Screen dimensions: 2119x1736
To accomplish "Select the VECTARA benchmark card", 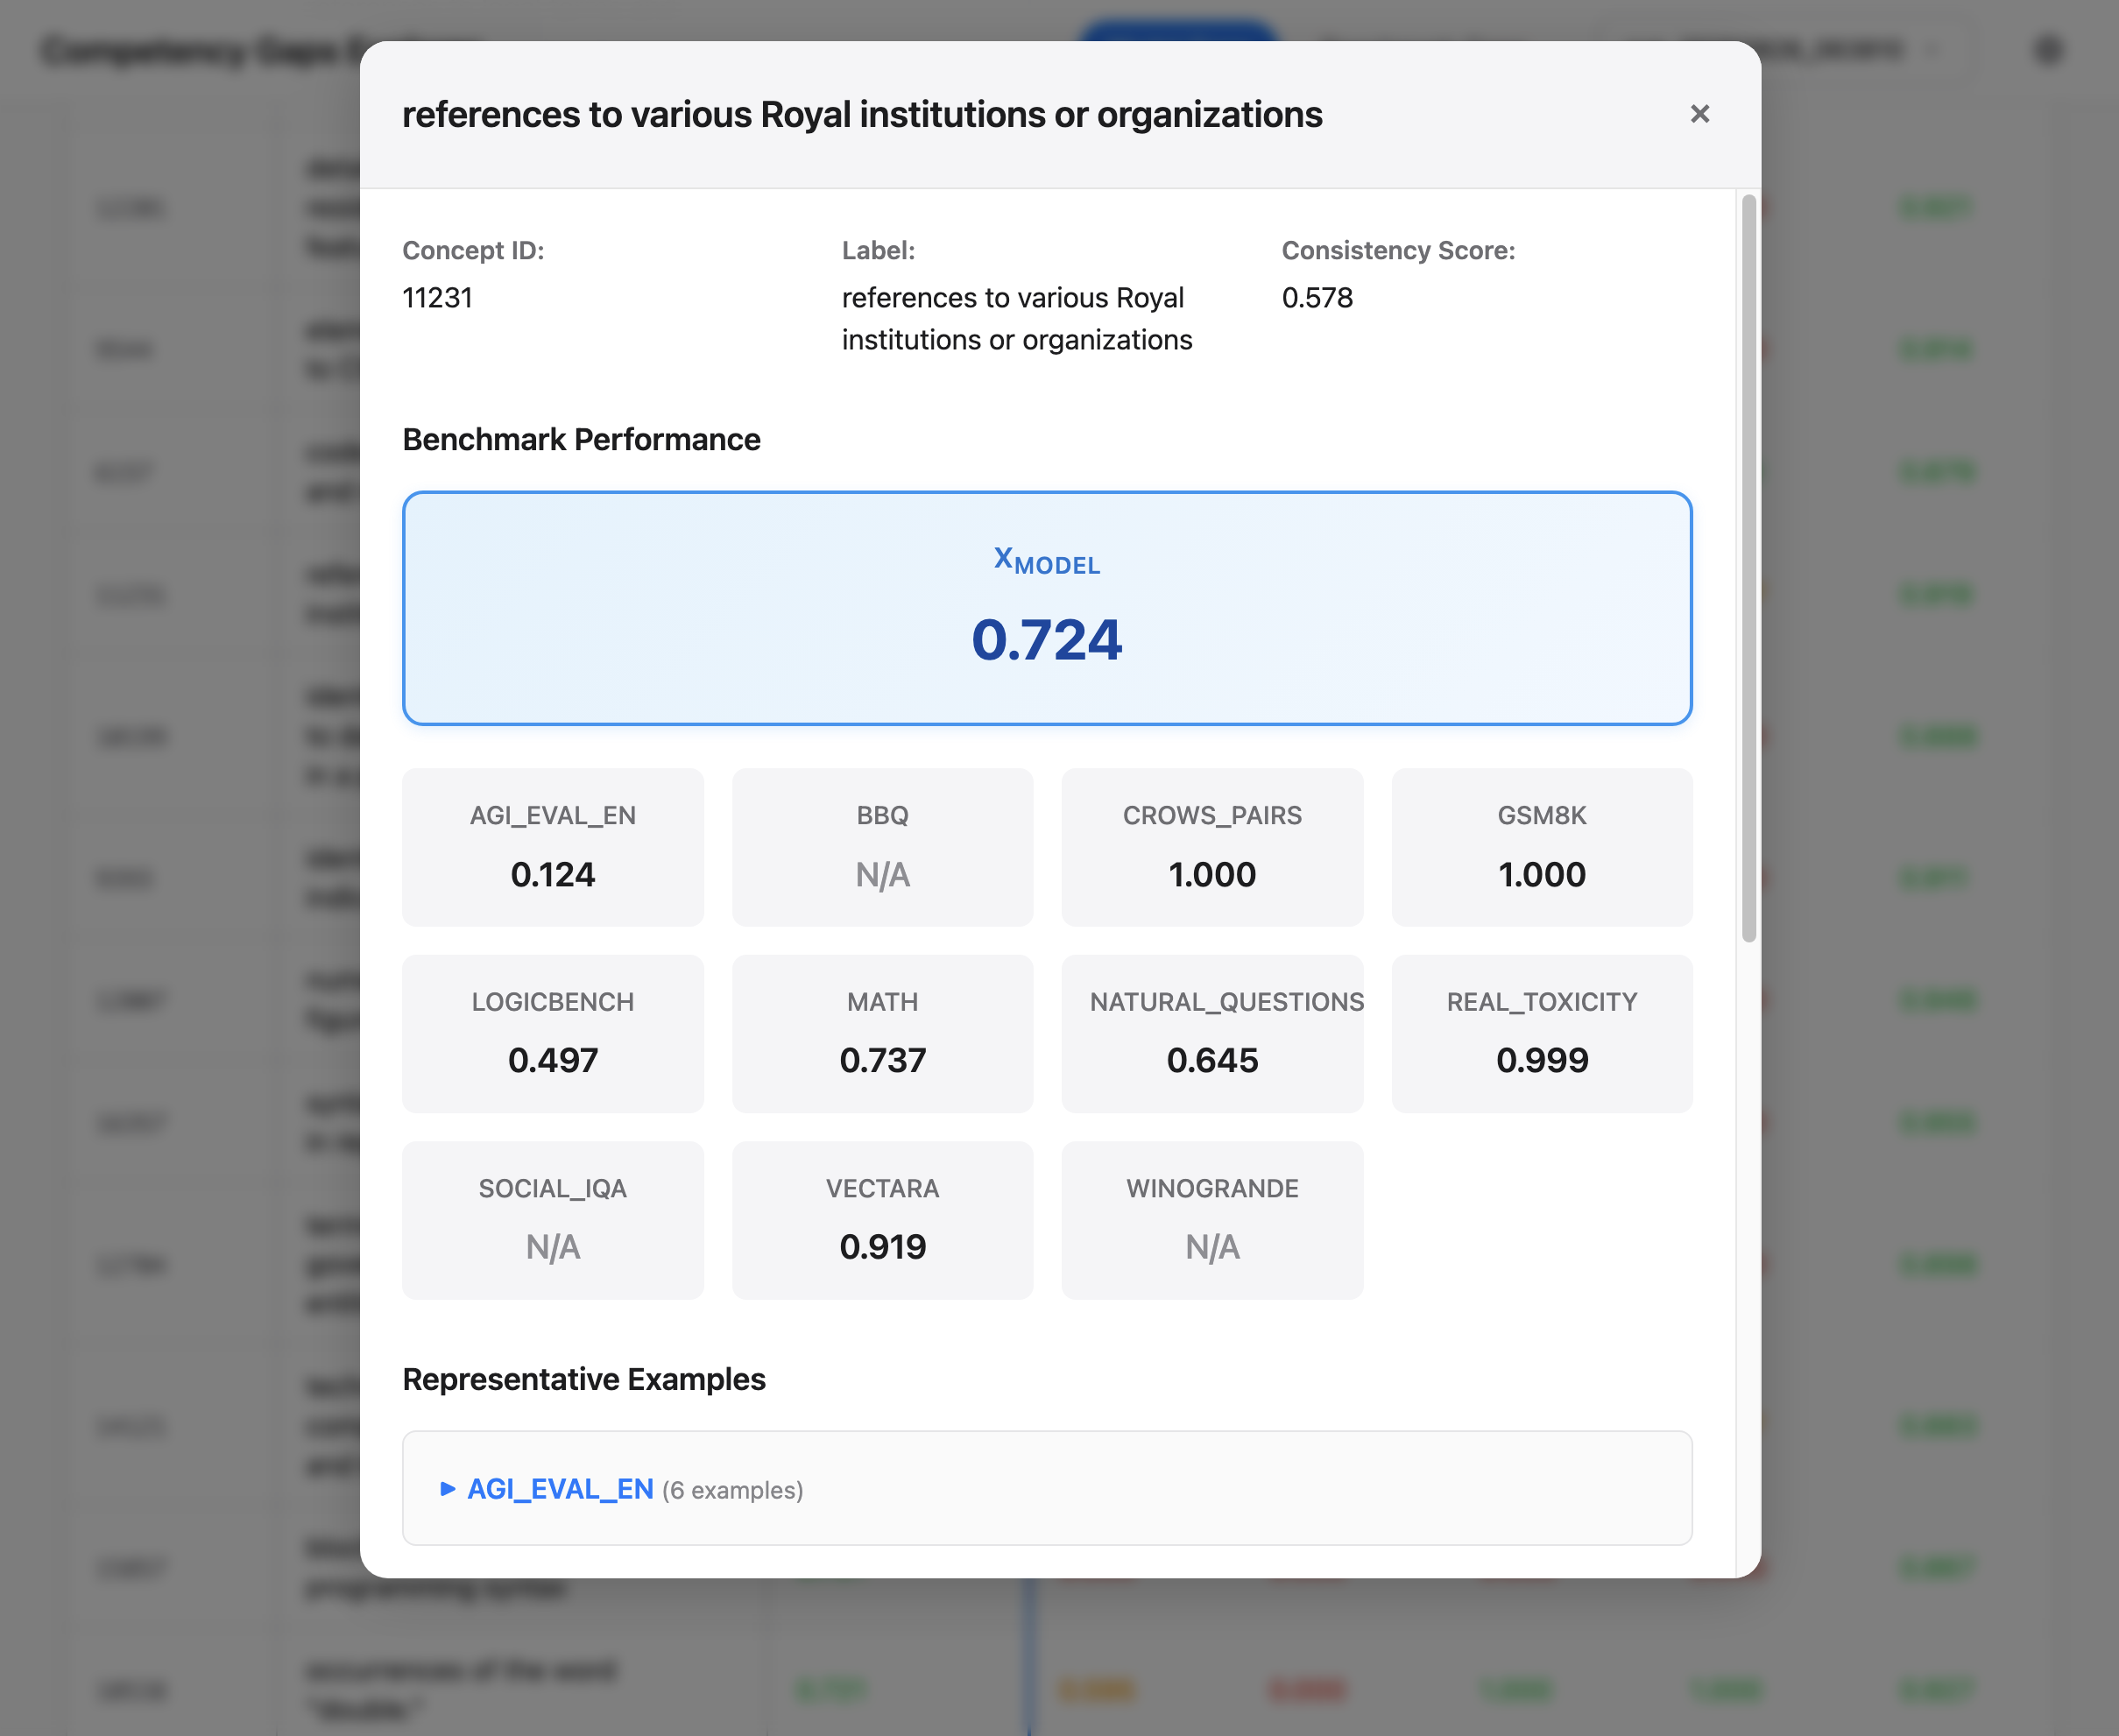I will click(x=882, y=1220).
